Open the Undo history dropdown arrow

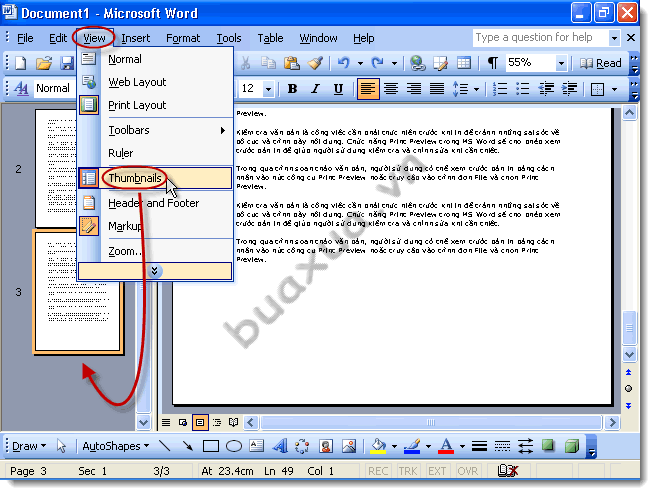(x=360, y=63)
